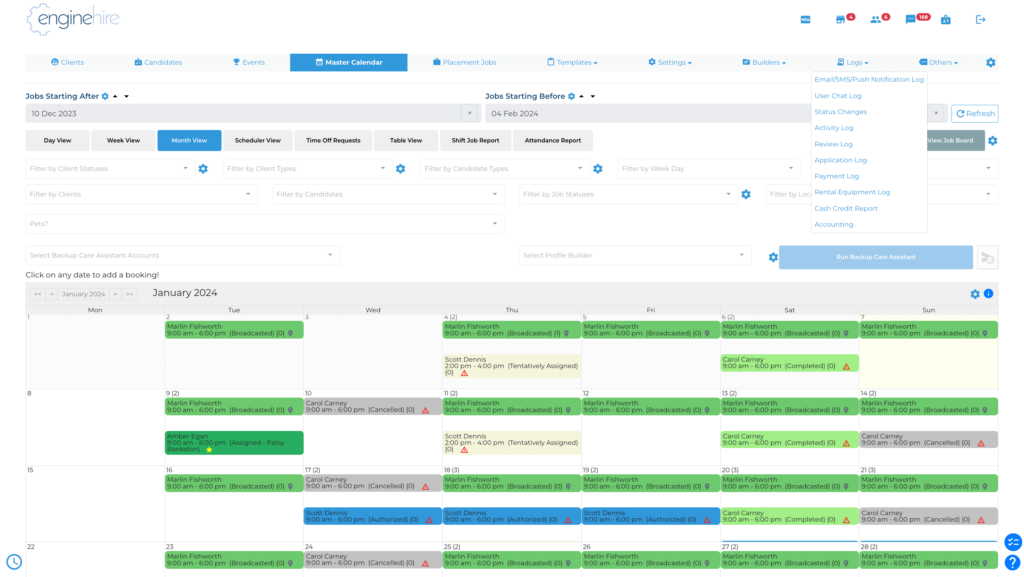The image size is (1024, 577).
Task: Click the logout icon in the top bar
Action: click(981, 19)
